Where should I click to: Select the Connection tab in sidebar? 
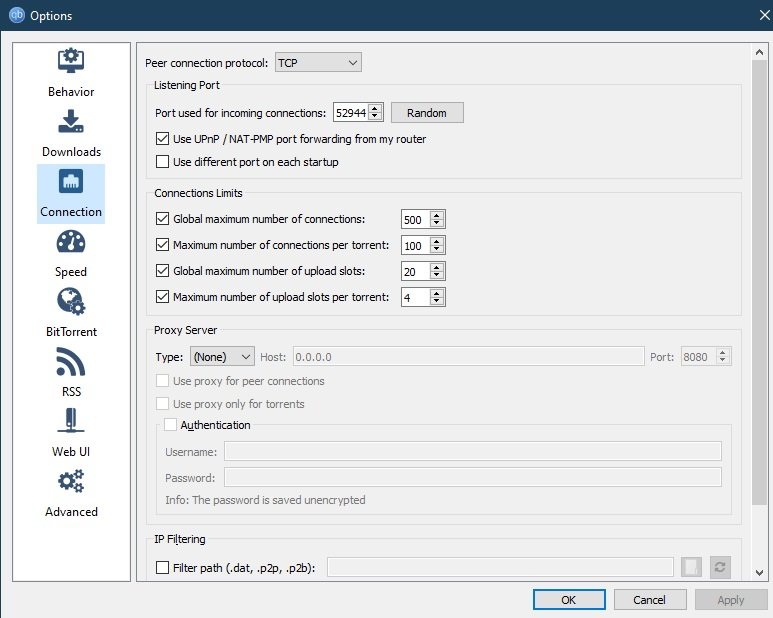click(x=71, y=194)
